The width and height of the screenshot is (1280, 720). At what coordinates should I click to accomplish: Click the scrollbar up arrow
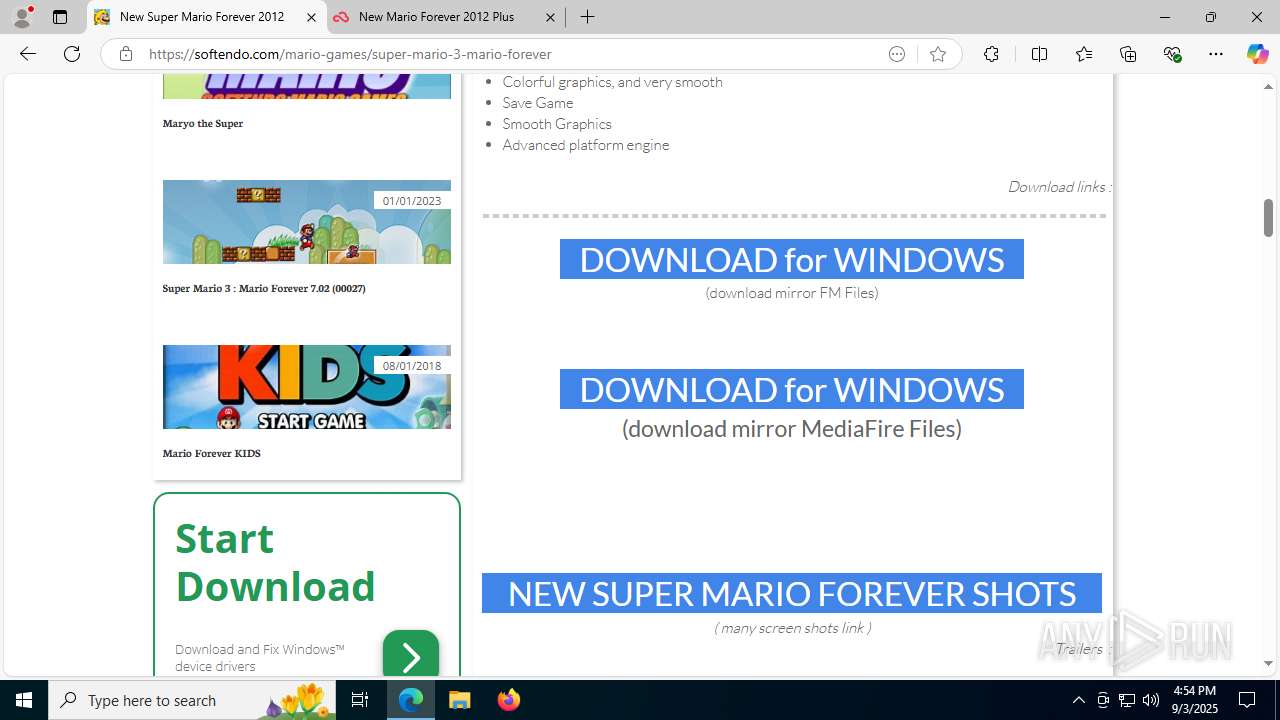point(1268,87)
